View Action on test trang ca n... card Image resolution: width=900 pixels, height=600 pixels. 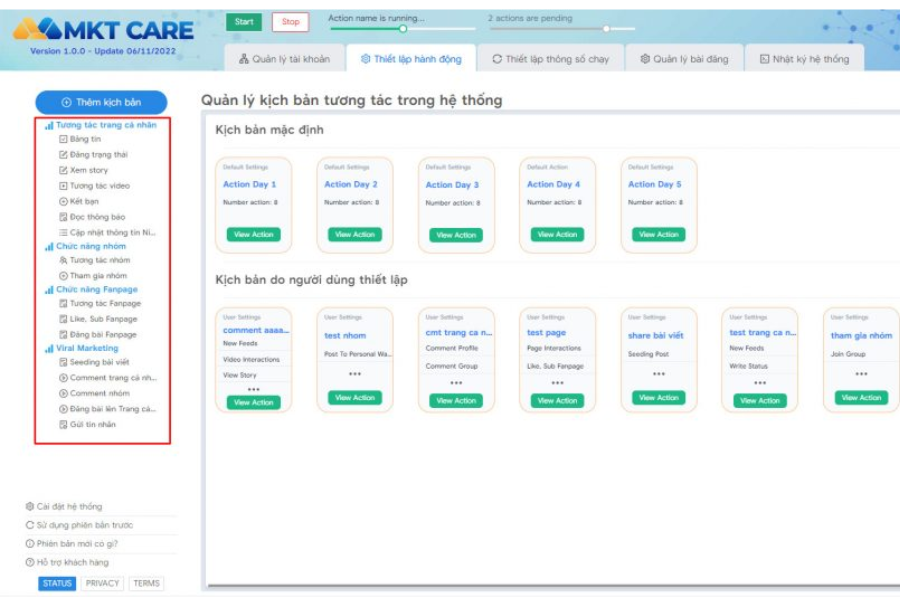[760, 401]
